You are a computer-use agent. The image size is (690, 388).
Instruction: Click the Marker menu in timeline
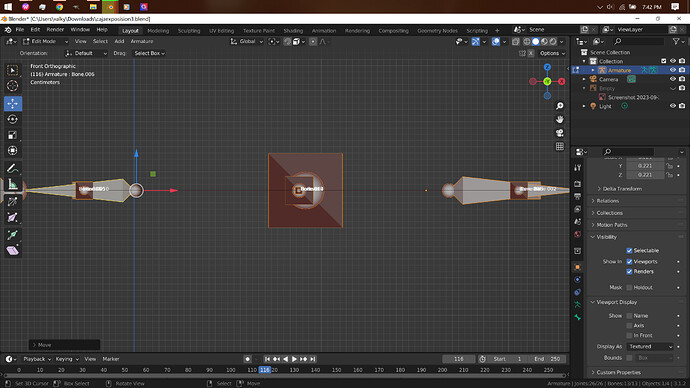tap(111, 359)
